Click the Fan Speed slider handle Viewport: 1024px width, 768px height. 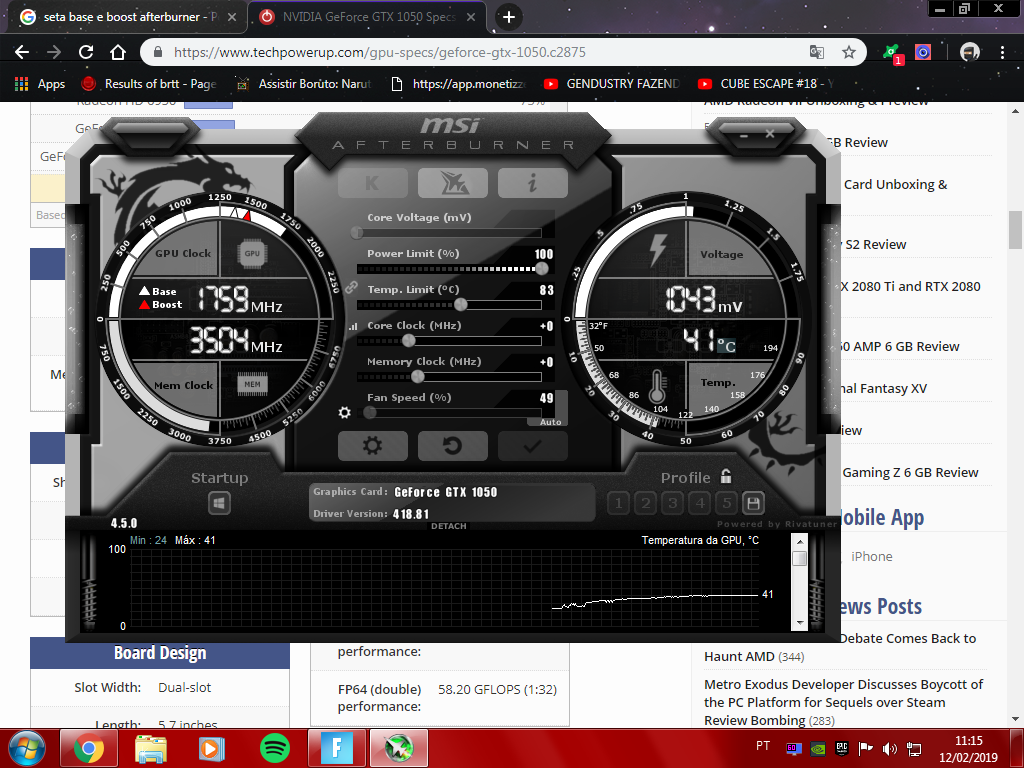(370, 412)
